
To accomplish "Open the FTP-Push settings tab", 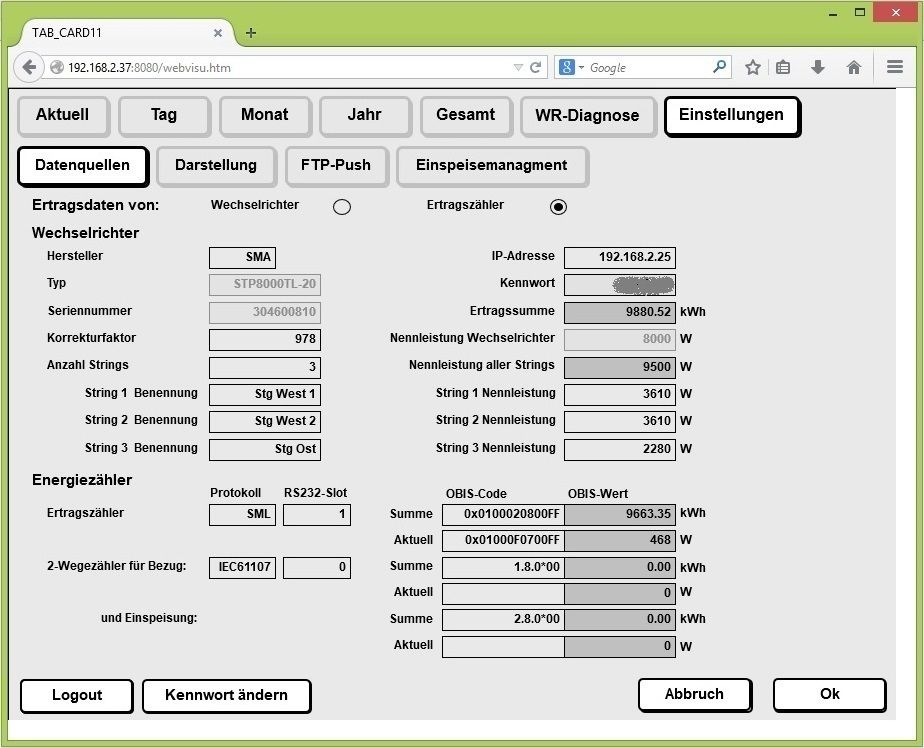I will point(335,166).
